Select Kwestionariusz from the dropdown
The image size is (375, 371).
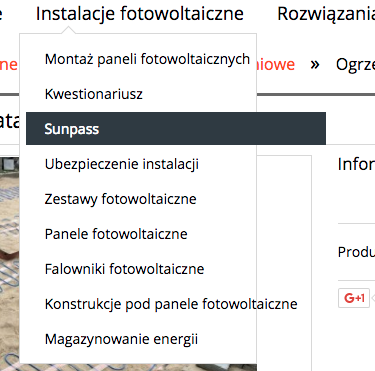[94, 94]
